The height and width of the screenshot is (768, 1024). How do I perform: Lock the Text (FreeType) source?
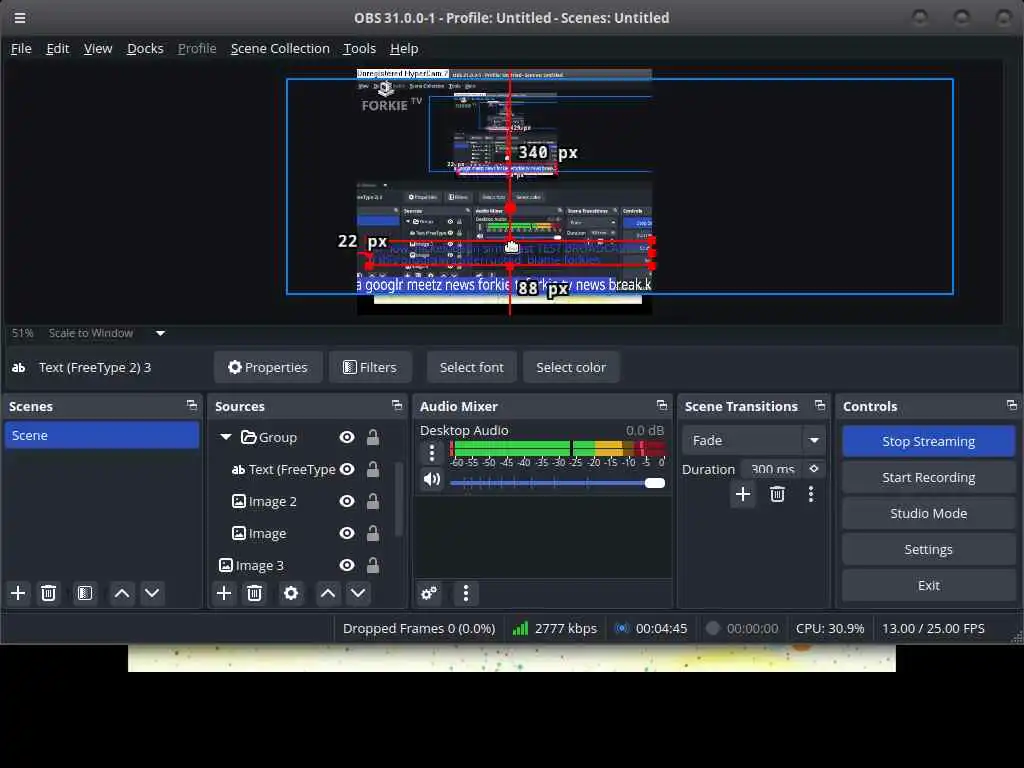pos(373,469)
